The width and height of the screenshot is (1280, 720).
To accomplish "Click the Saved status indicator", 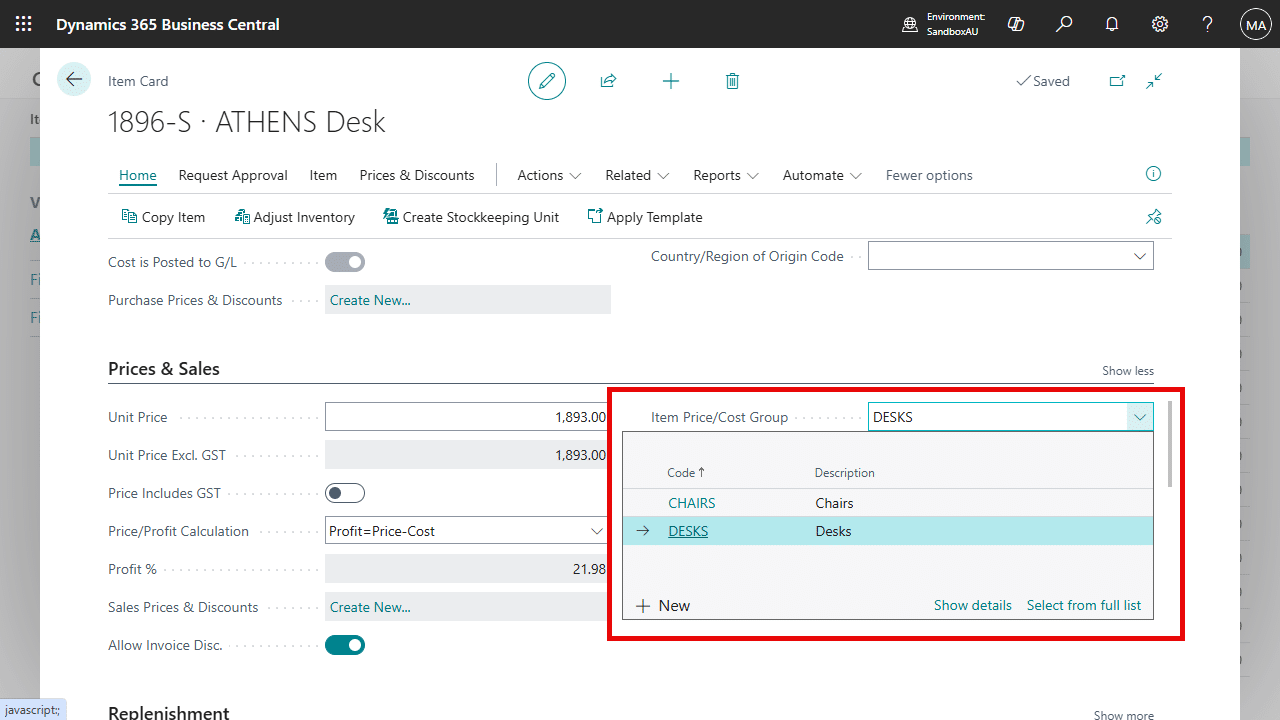I will click(x=1042, y=81).
